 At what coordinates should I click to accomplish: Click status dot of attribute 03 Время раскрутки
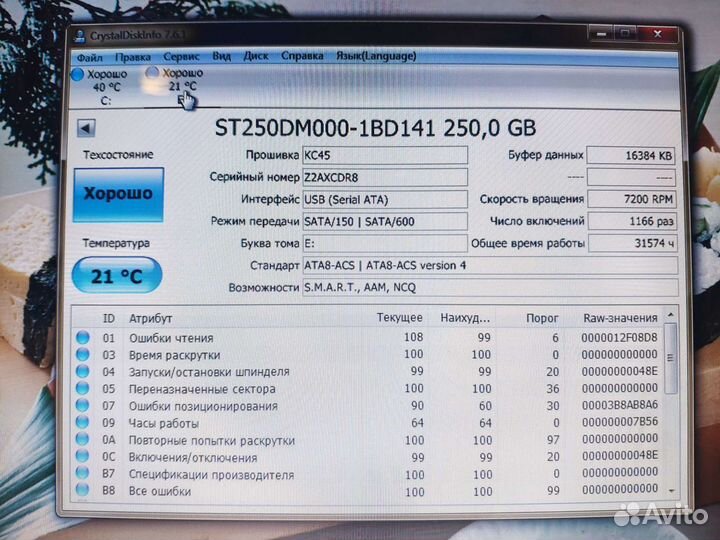tap(83, 354)
